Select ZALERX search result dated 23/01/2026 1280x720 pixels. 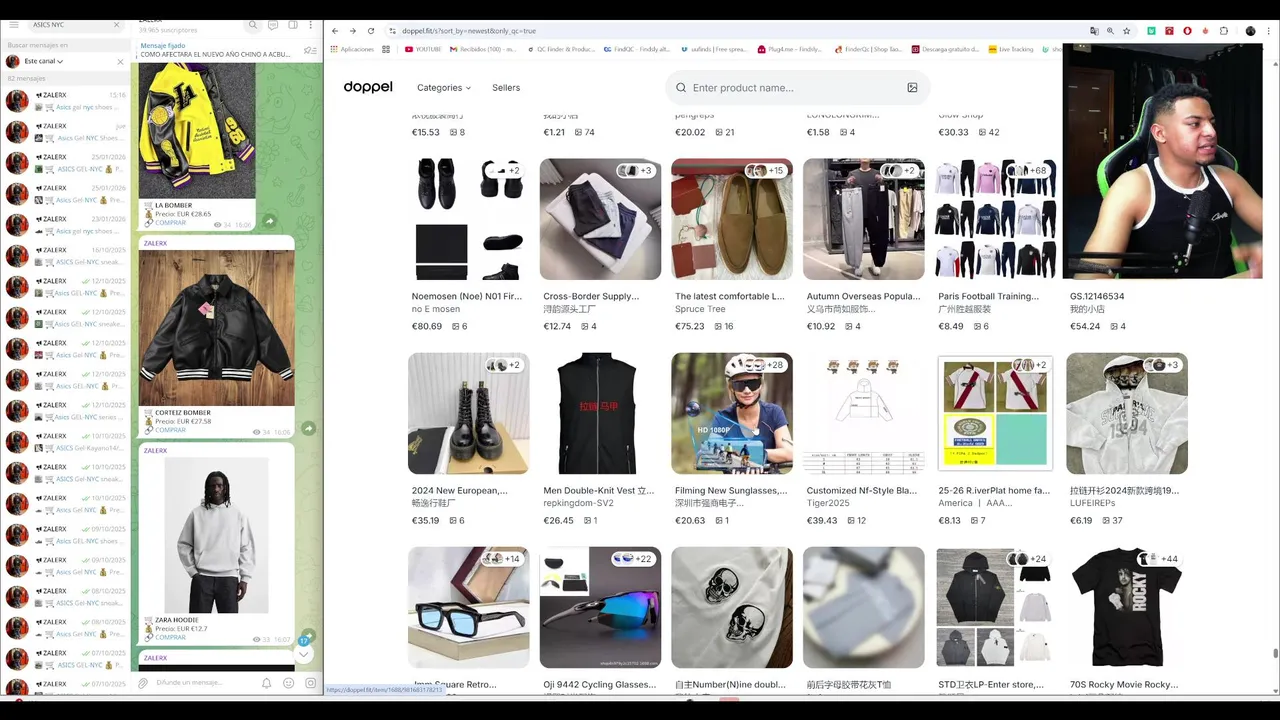click(66, 224)
